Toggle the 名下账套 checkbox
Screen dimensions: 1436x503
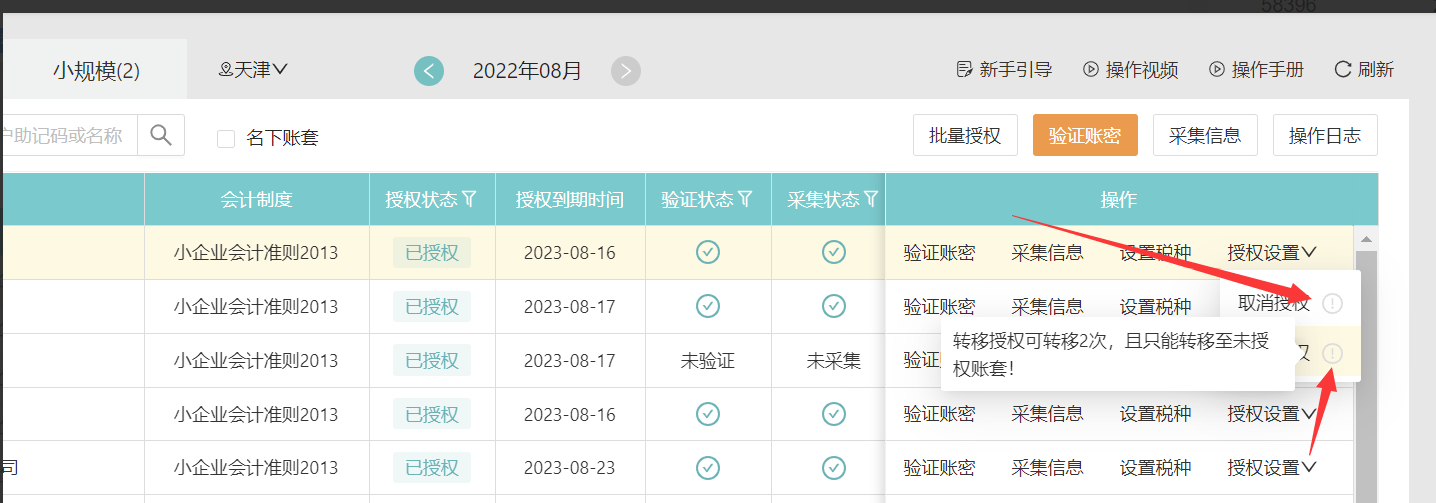pyautogui.click(x=226, y=139)
